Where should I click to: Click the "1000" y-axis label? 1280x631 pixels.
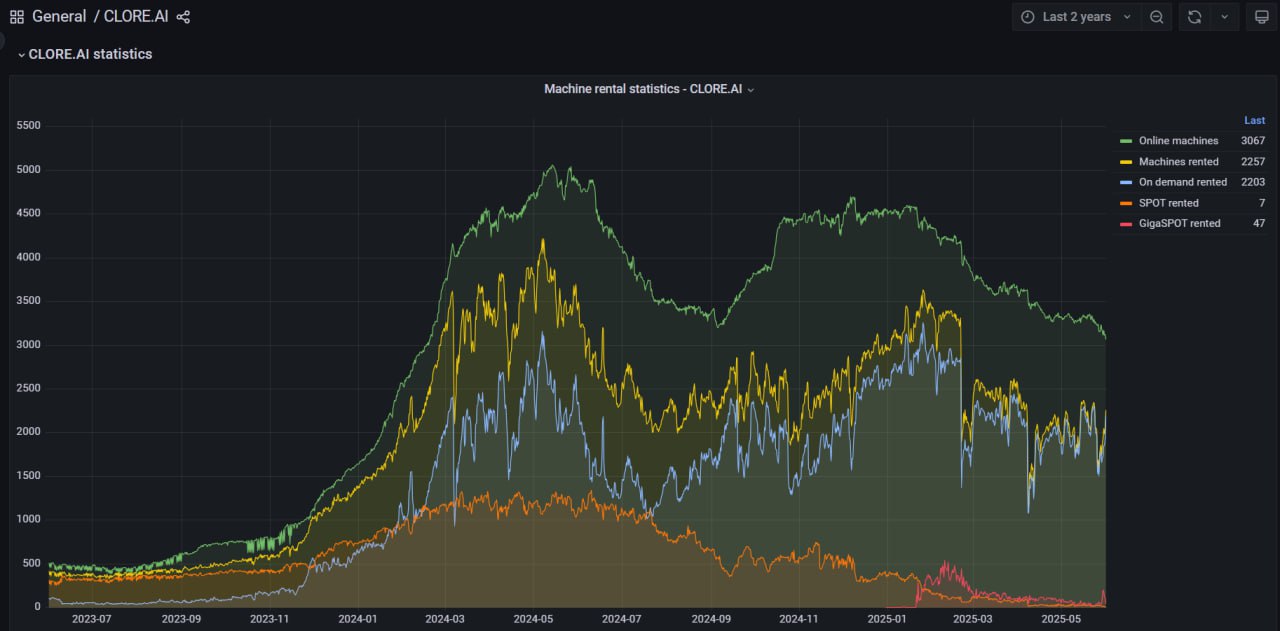29,520
